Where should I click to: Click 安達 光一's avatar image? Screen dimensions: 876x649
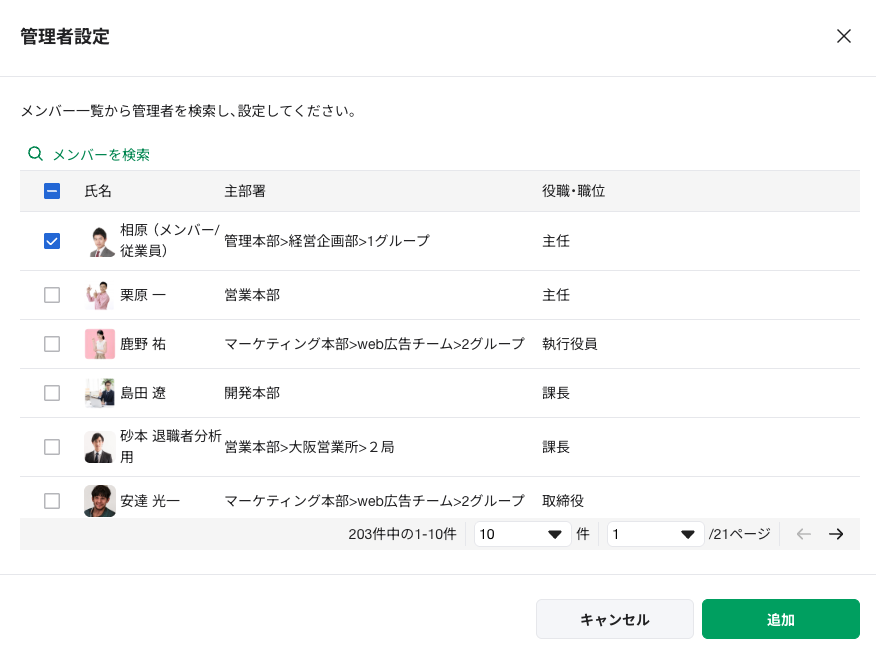[x=100, y=500]
